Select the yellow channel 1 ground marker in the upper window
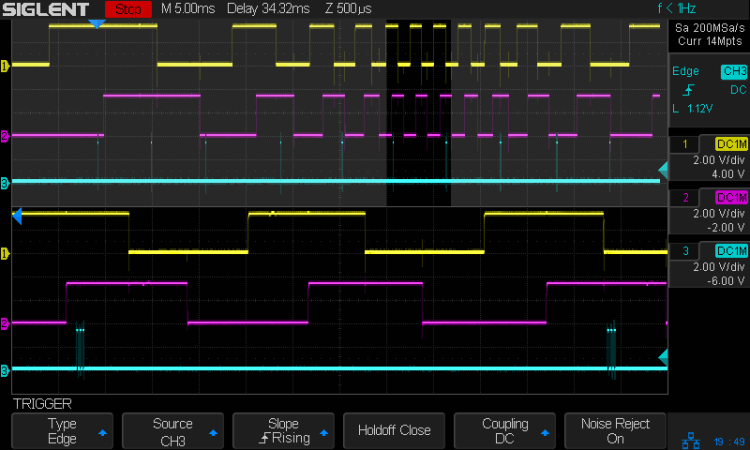Image resolution: width=750 pixels, height=450 pixels. tap(5, 66)
